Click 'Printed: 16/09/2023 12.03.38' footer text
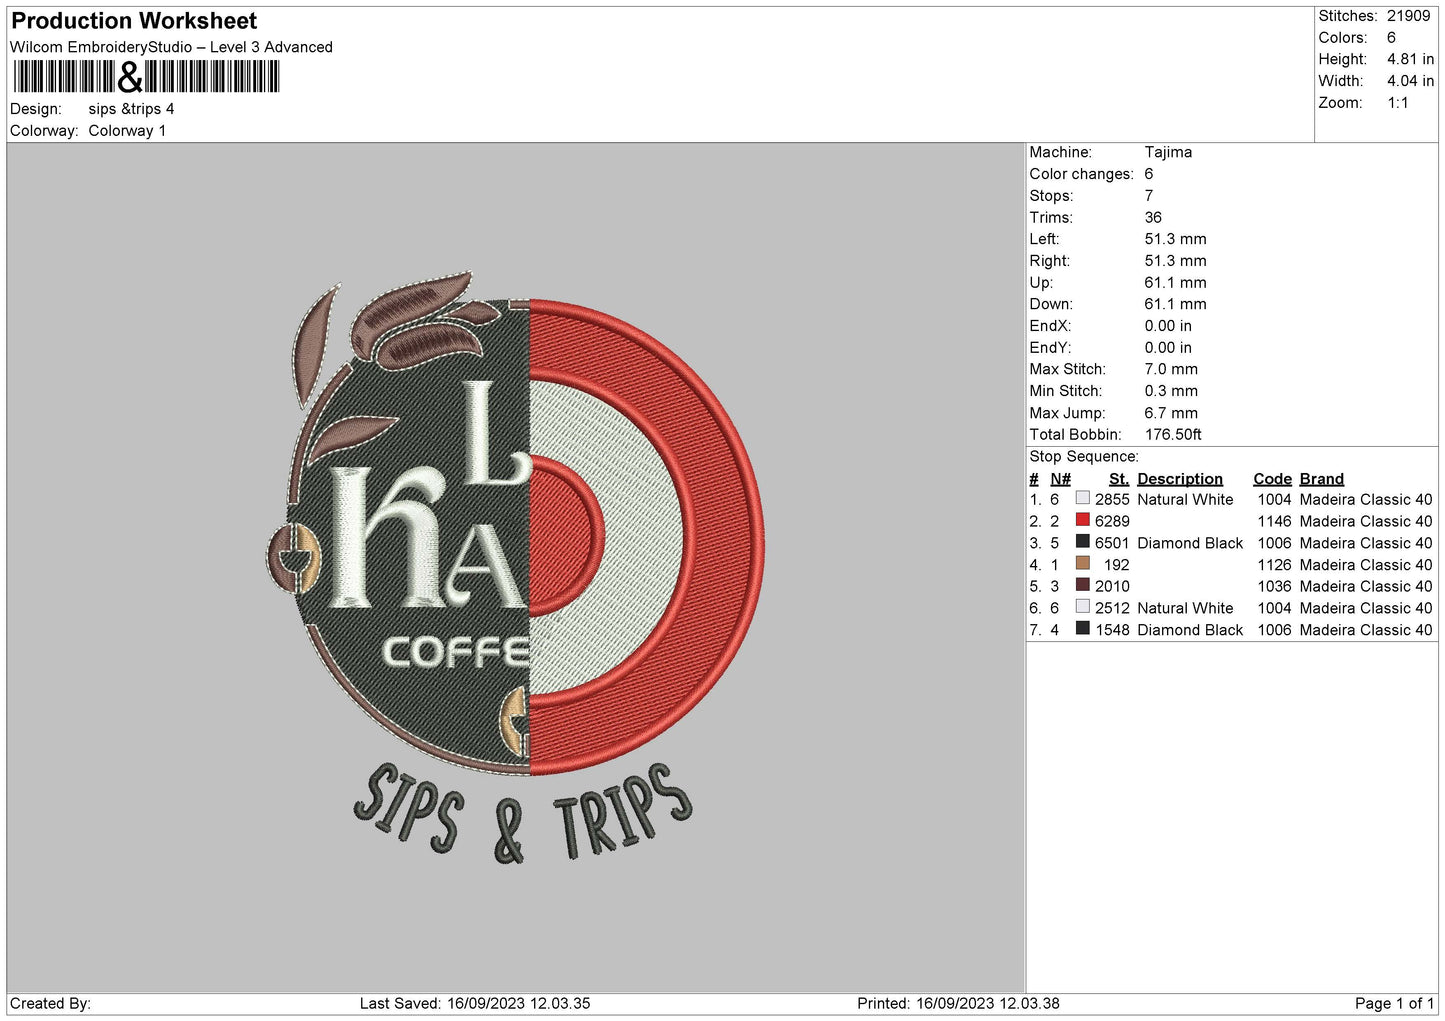The width and height of the screenshot is (1445, 1021). (x=958, y=1003)
